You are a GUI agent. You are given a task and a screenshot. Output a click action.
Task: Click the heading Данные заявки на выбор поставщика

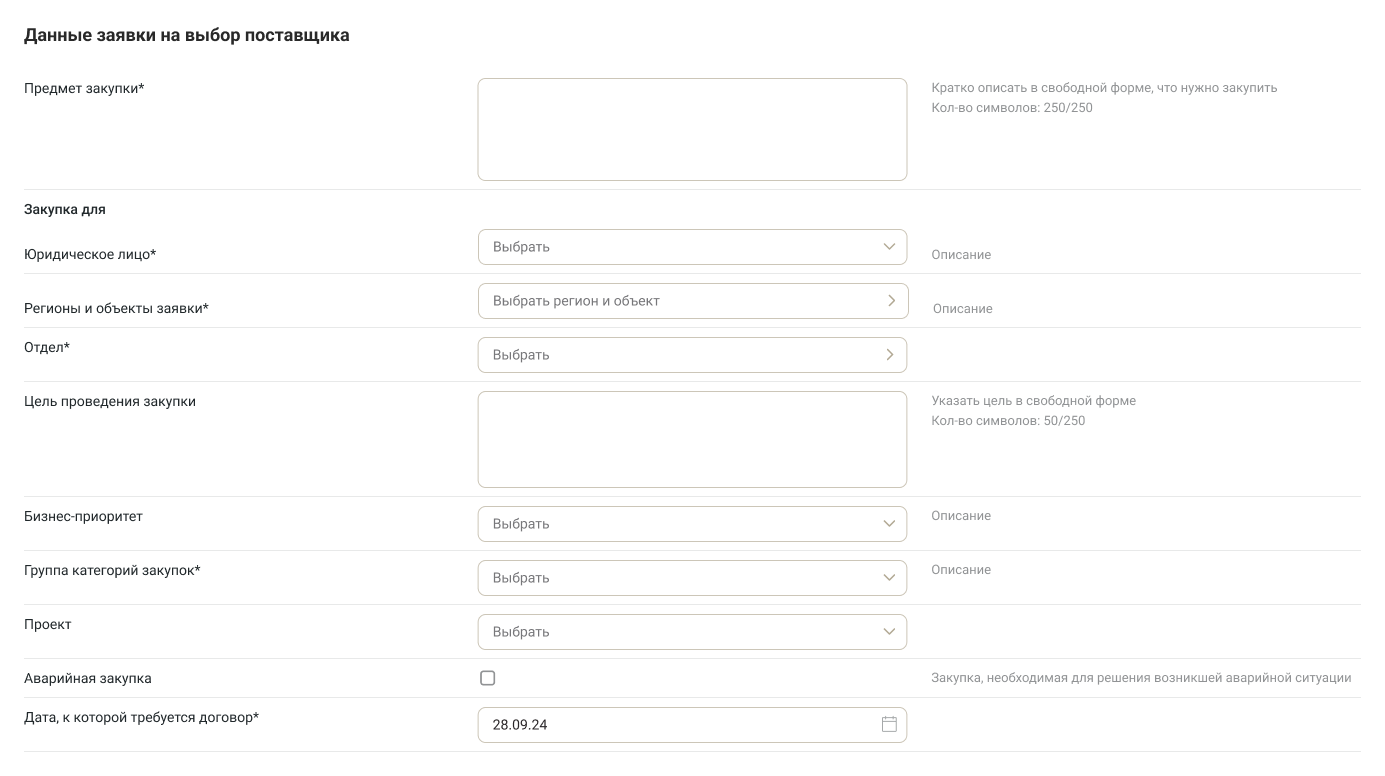tap(187, 35)
